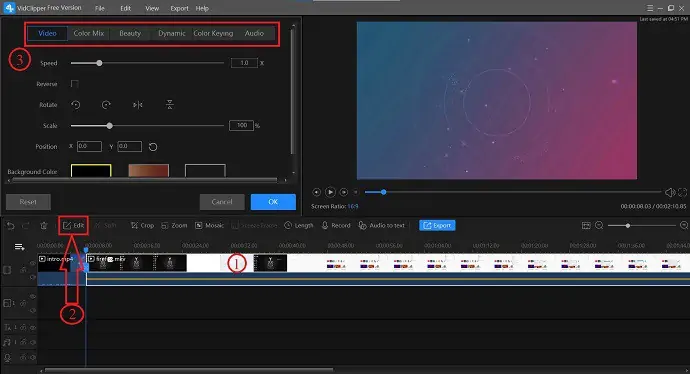Screen dimensions: 690x374
Task: Open the Export menu in the menu bar
Action: 179,8
